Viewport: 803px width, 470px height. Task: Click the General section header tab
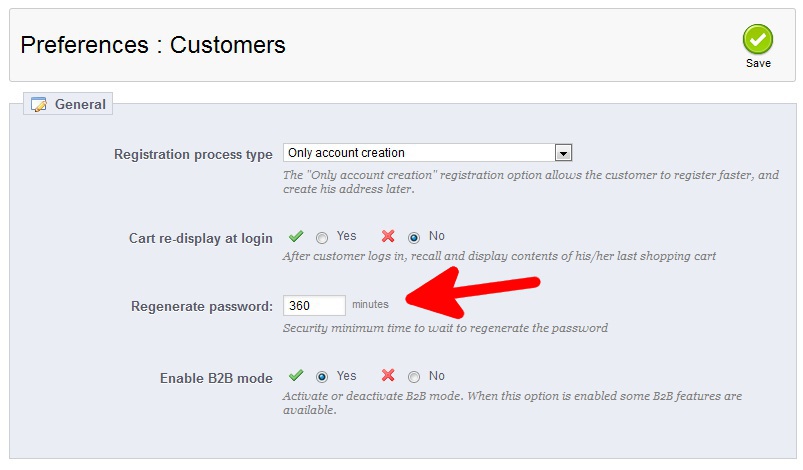click(x=68, y=104)
